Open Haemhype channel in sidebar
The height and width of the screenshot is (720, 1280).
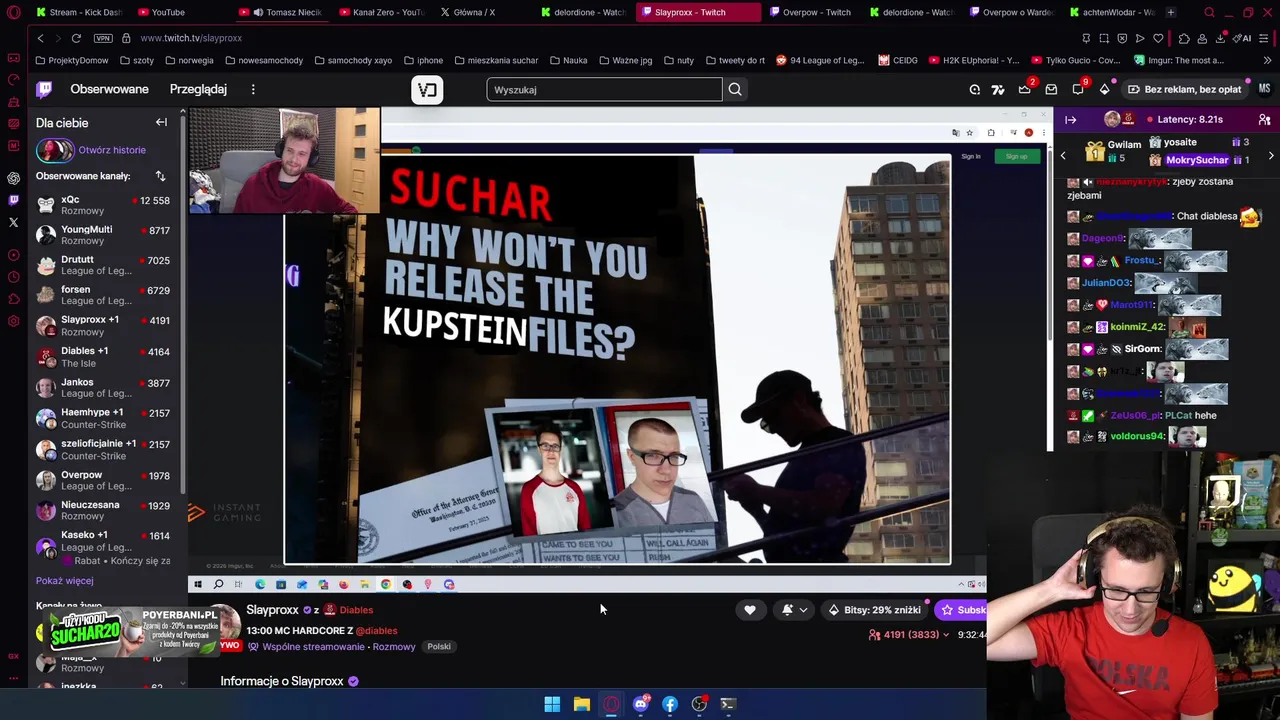(x=103, y=418)
